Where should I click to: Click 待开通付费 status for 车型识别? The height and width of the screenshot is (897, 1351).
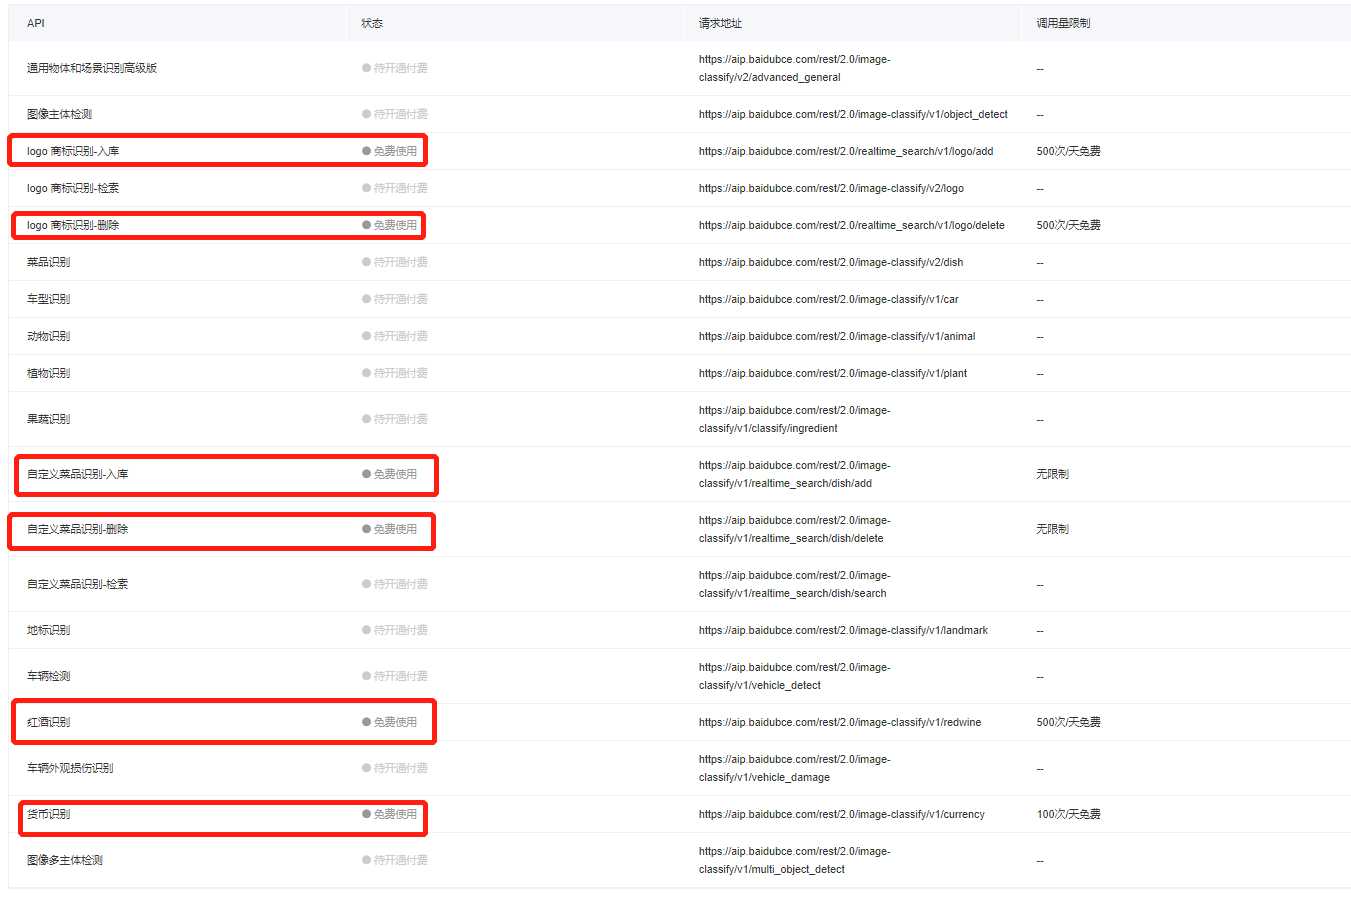[x=395, y=299]
